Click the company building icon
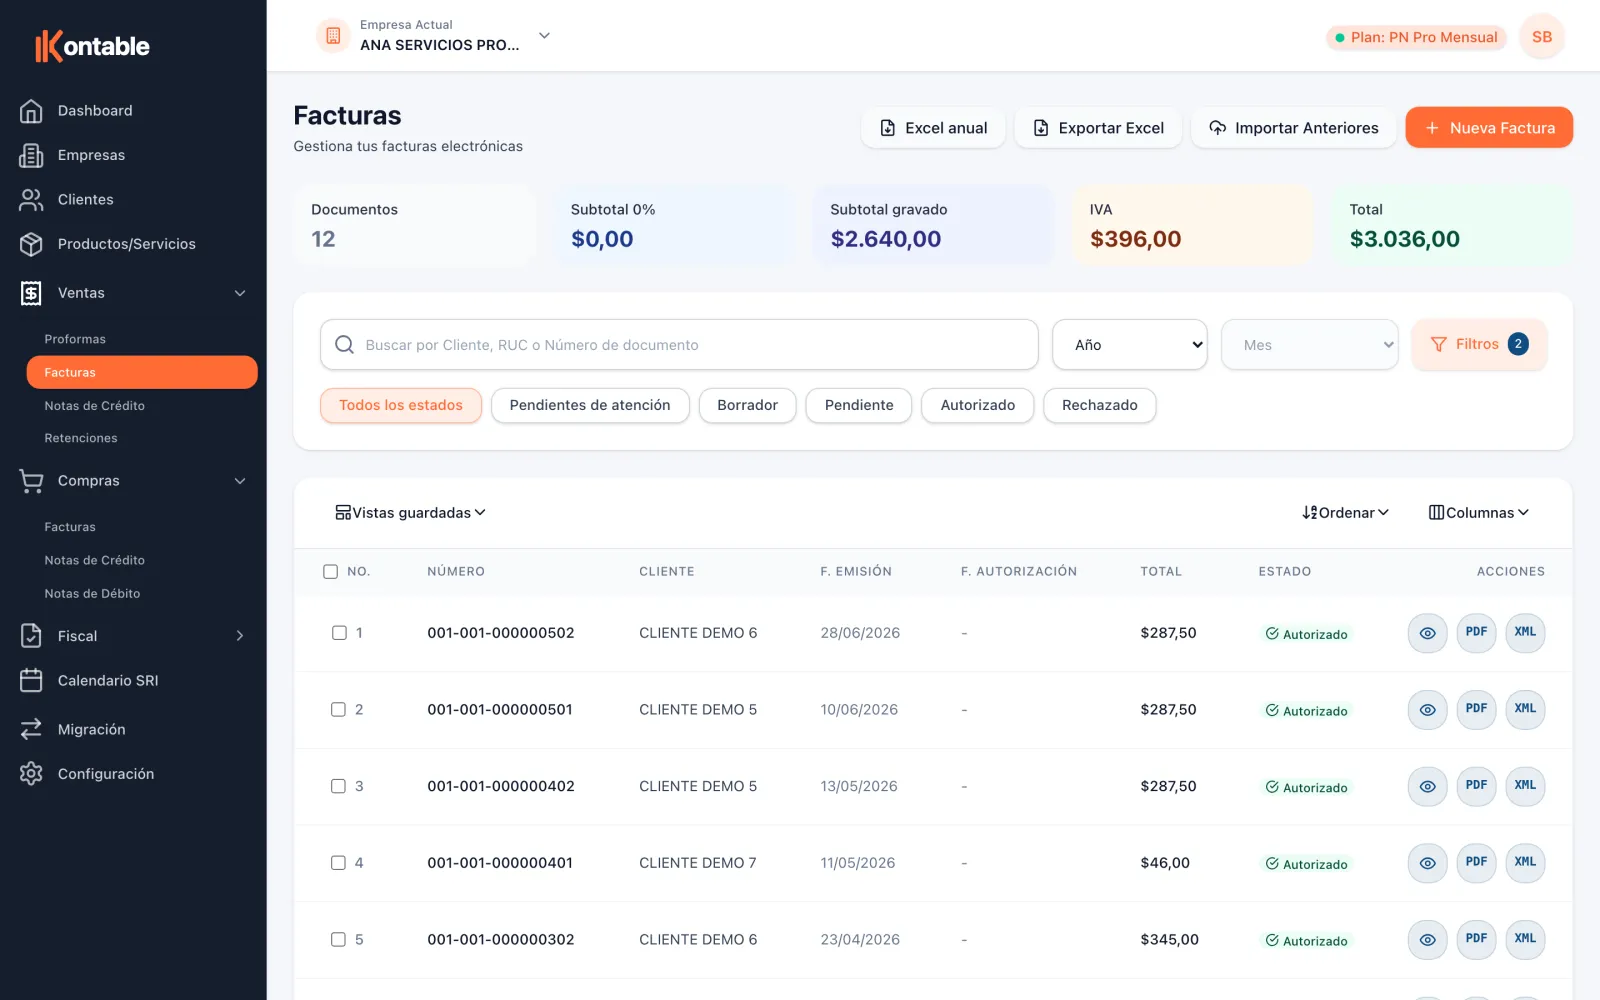The width and height of the screenshot is (1600, 1000). pos(333,36)
